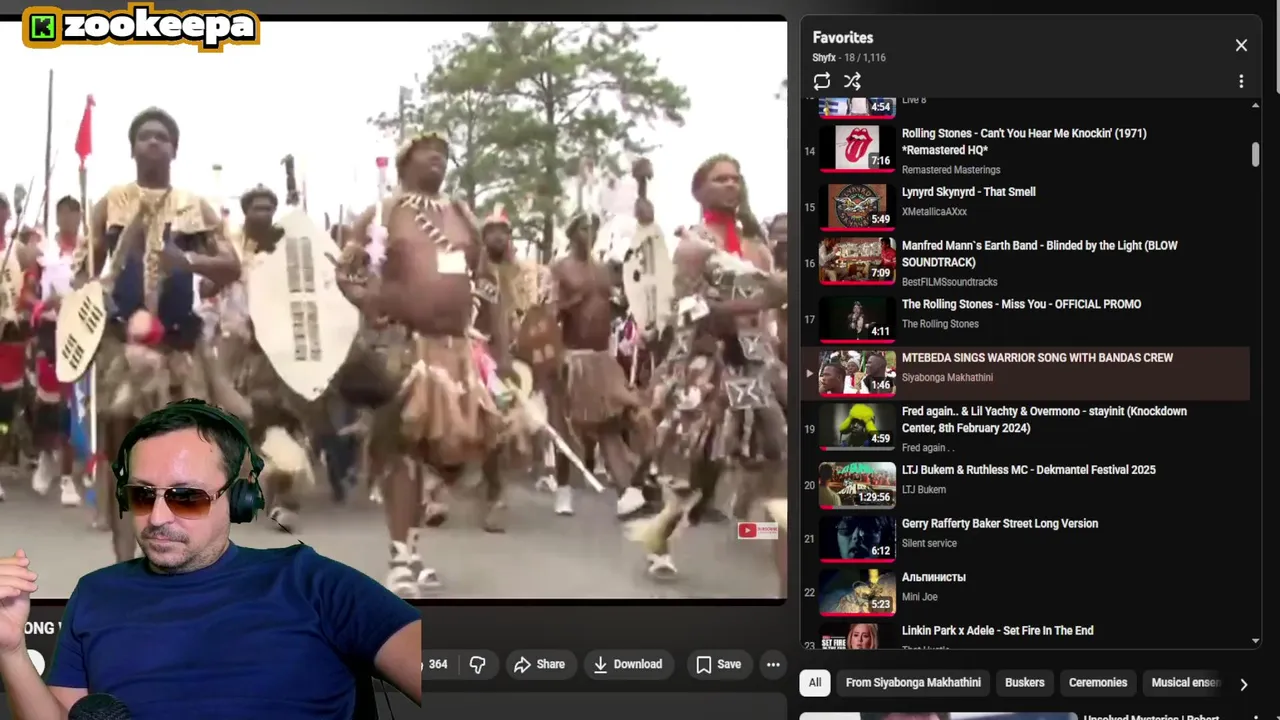Open Manfred Mann's Blinded by the Light thumbnail
The height and width of the screenshot is (720, 1280).
click(857, 260)
